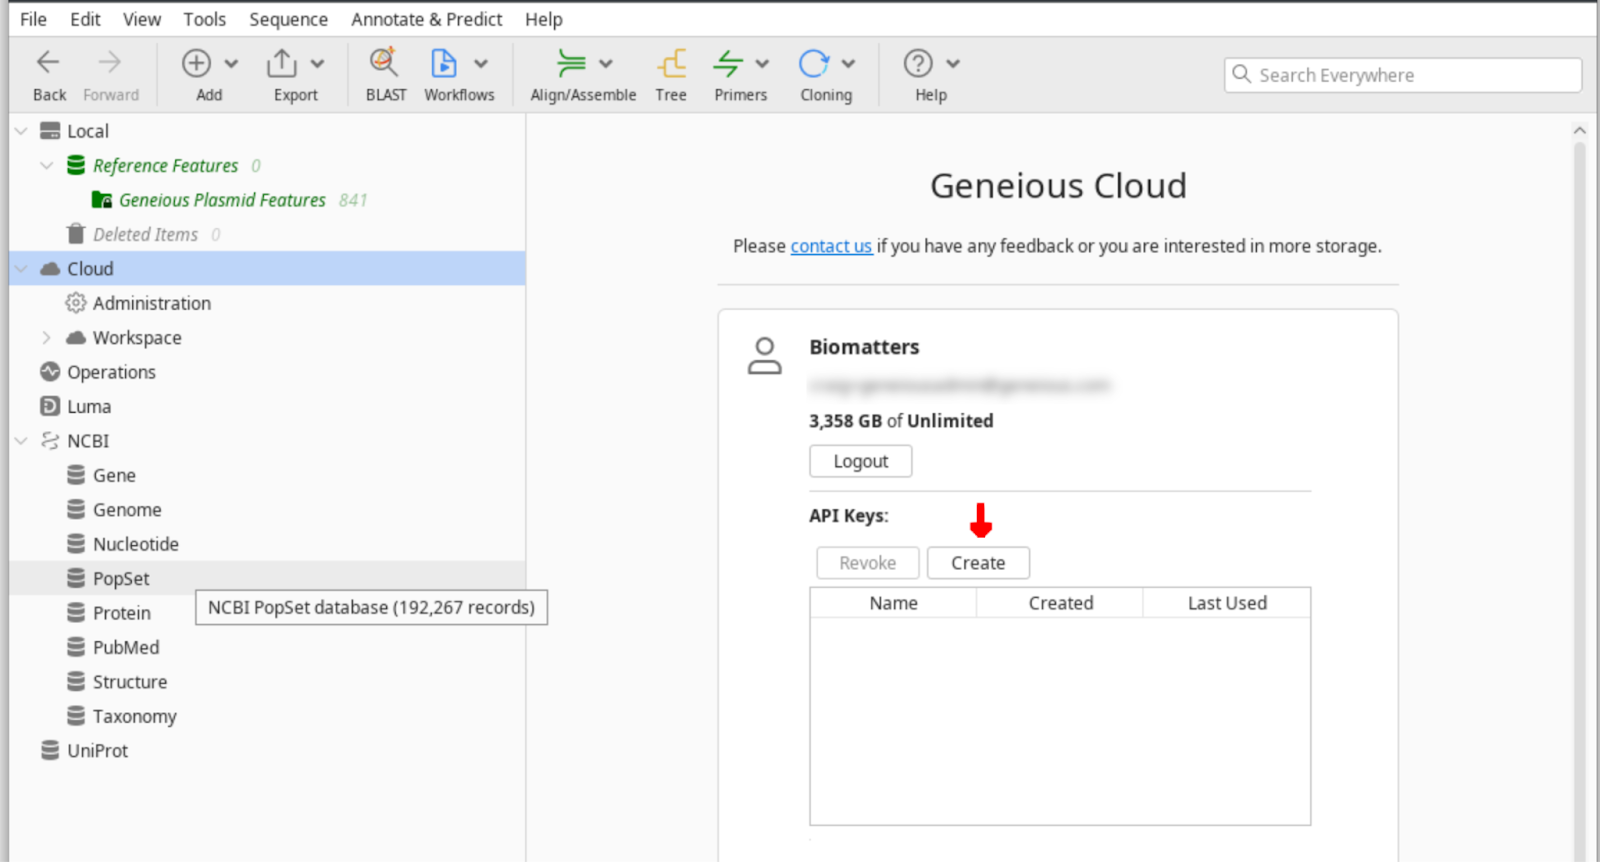This screenshot has height=862, width=1600.
Task: Open the File menu
Action: [33, 19]
